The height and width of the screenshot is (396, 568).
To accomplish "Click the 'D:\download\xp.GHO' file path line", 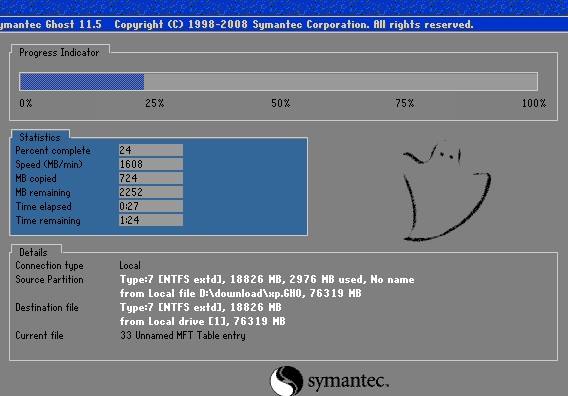I will (x=241, y=293).
